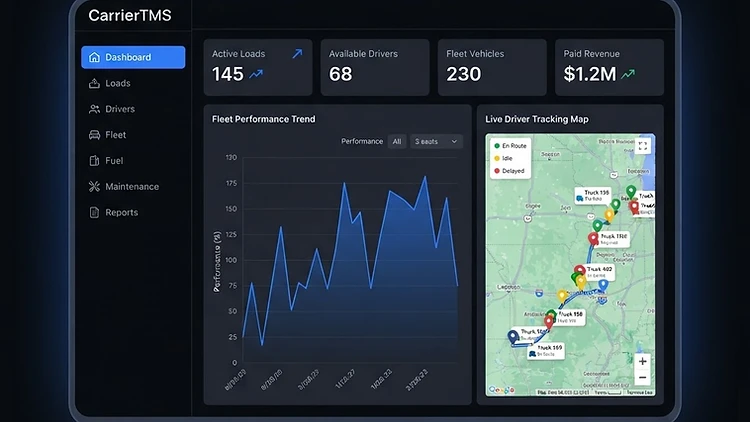Click the 50 y-axis value

pyautogui.click(x=233, y=311)
